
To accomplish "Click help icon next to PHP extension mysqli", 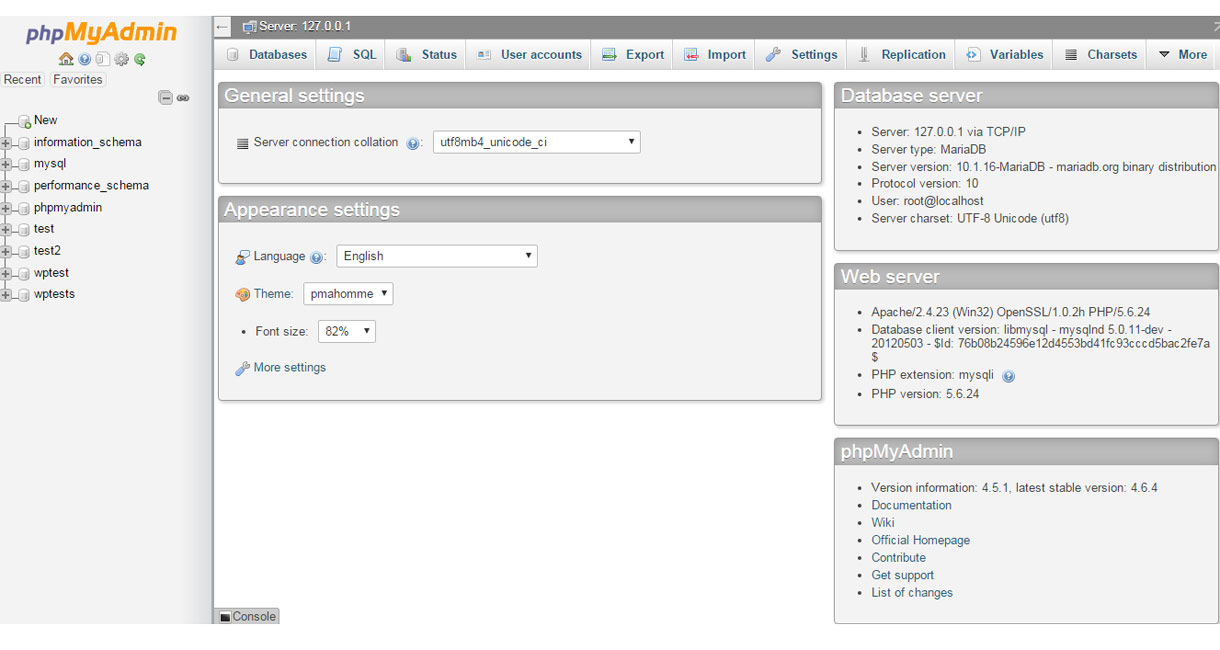I will [x=1008, y=376].
